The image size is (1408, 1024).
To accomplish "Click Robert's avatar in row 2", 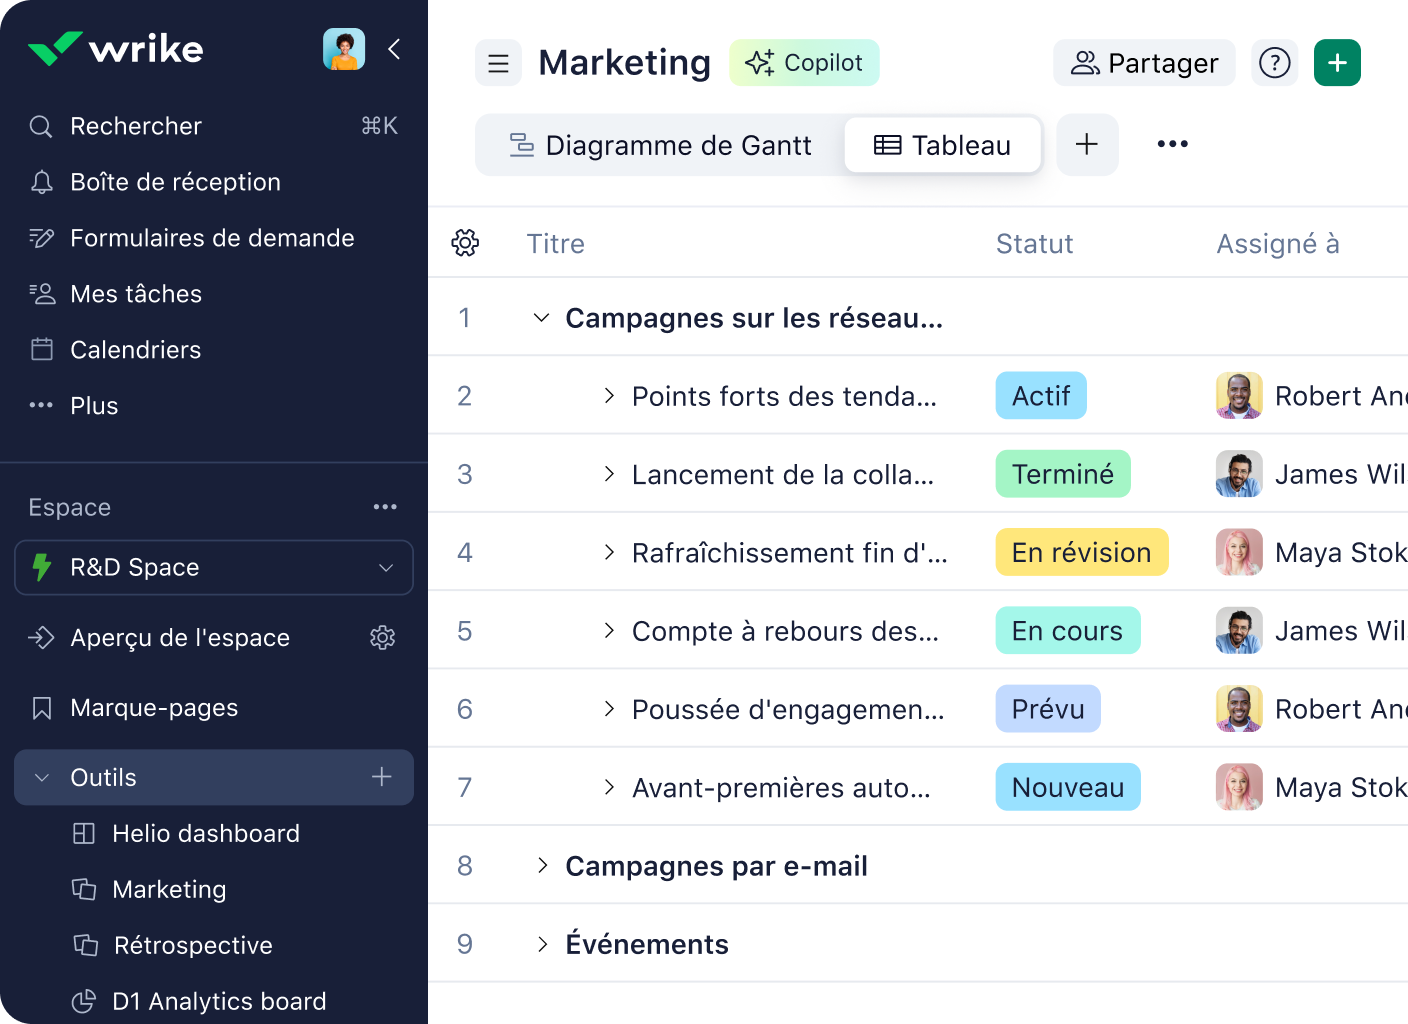I will [1239, 396].
